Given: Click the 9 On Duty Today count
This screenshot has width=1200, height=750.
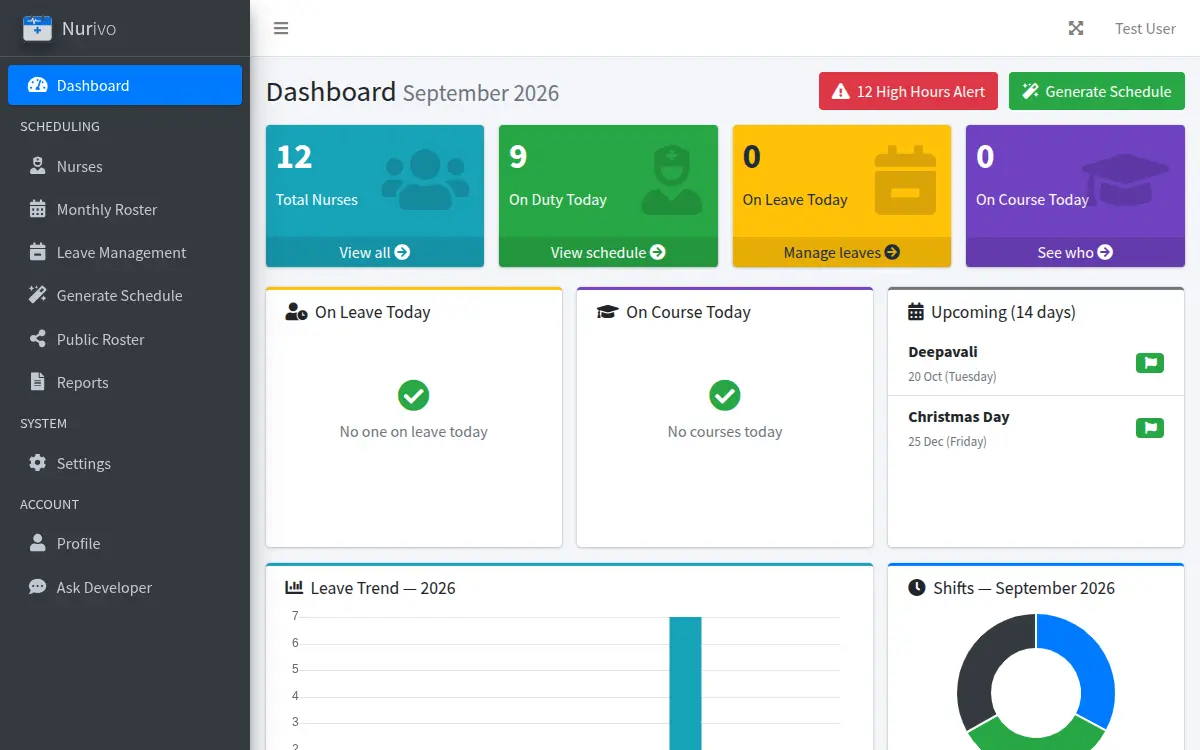Looking at the screenshot, I should (518, 156).
